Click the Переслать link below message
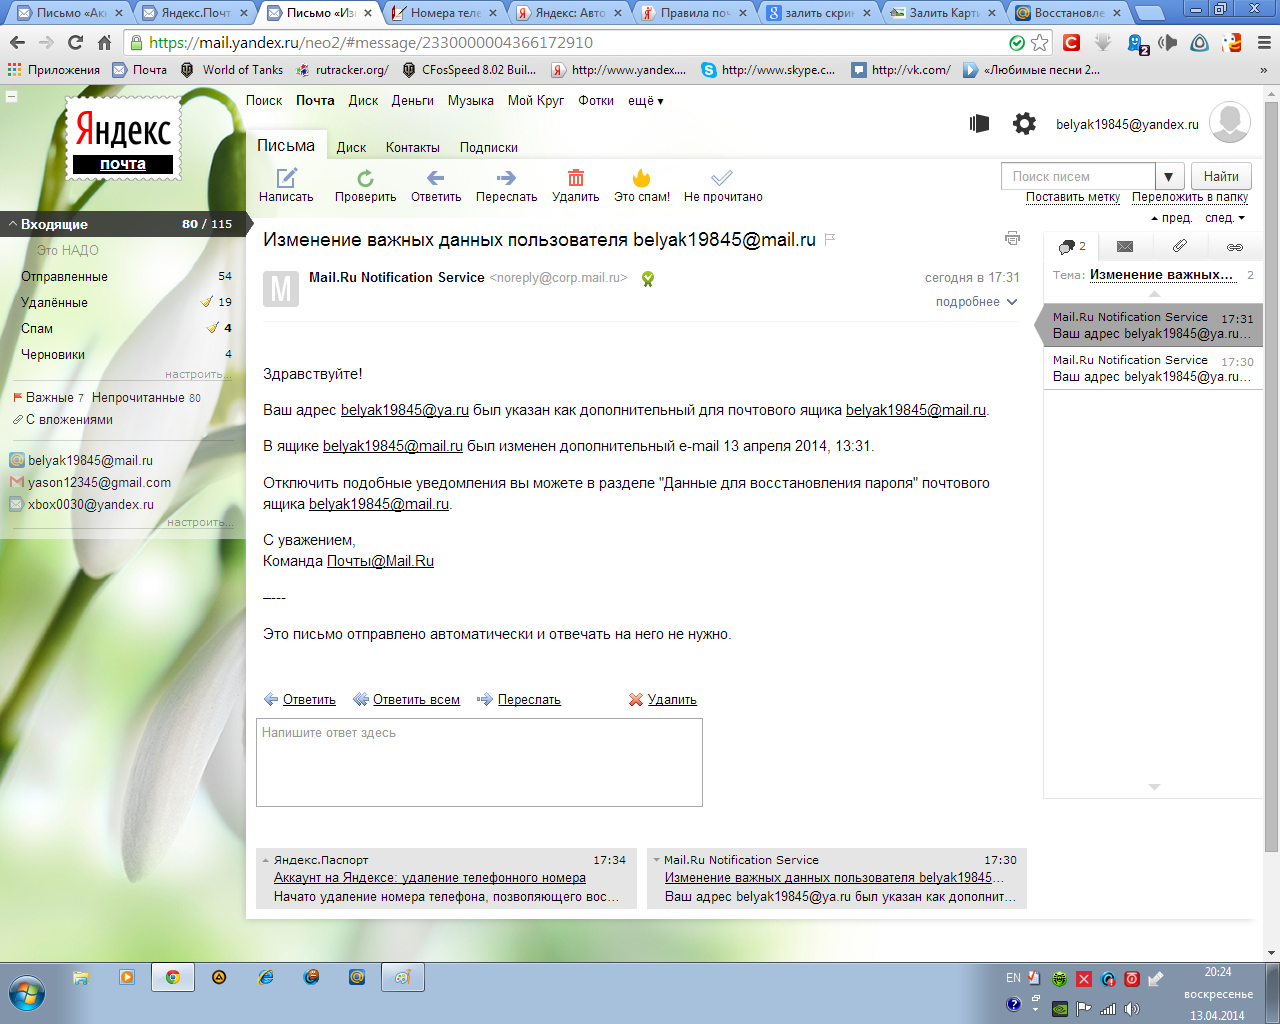This screenshot has width=1280, height=1024. pyautogui.click(x=529, y=699)
